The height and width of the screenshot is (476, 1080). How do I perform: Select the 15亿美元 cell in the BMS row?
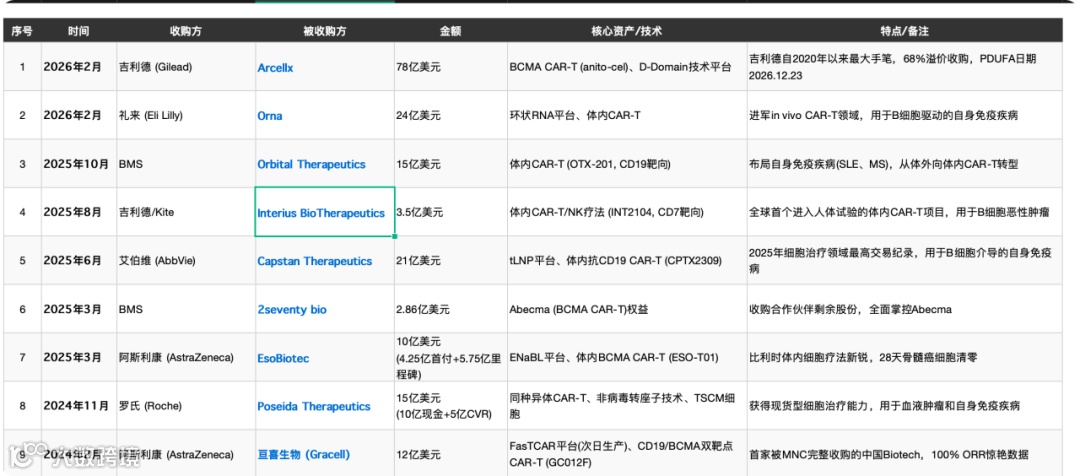(x=450, y=164)
